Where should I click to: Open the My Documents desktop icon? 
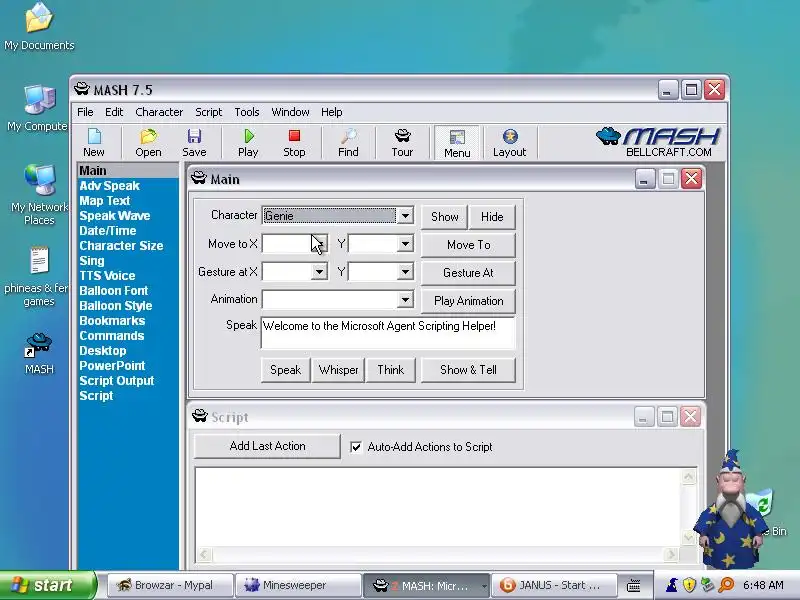(x=39, y=27)
